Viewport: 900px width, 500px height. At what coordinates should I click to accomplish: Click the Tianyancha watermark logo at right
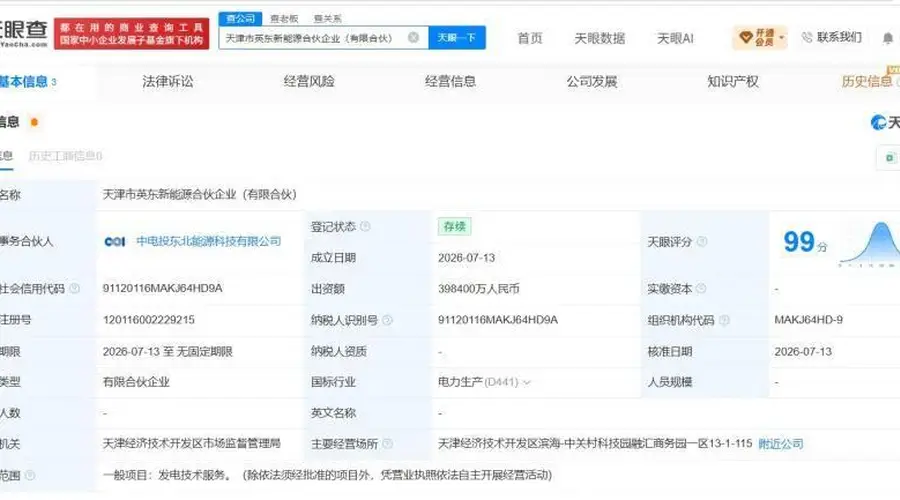point(885,122)
